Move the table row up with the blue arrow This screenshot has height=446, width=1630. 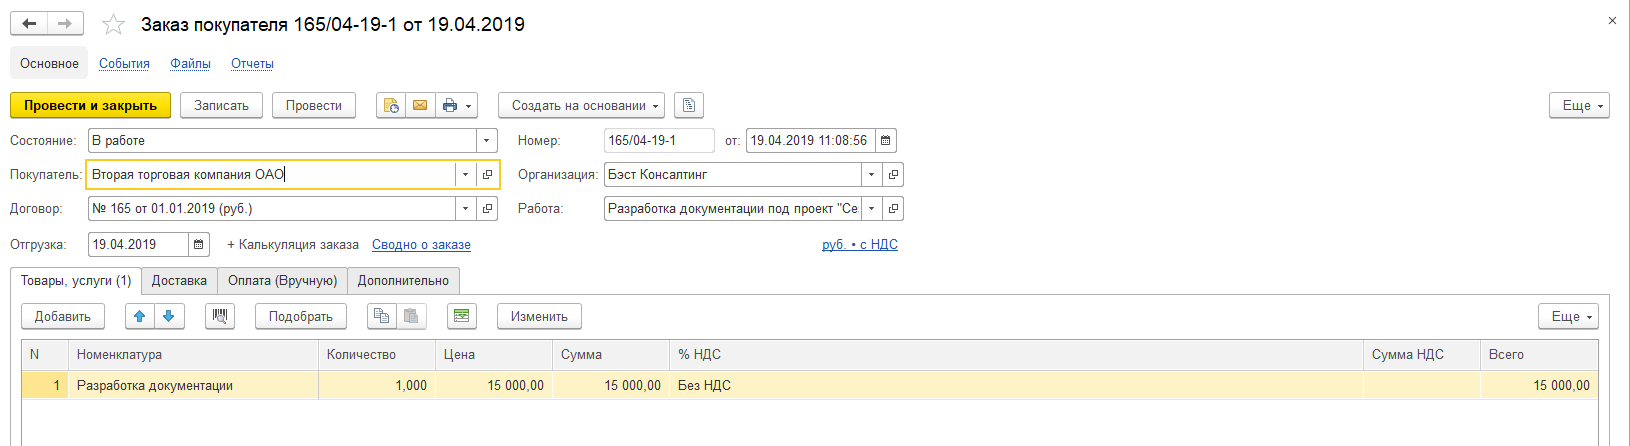click(x=140, y=316)
